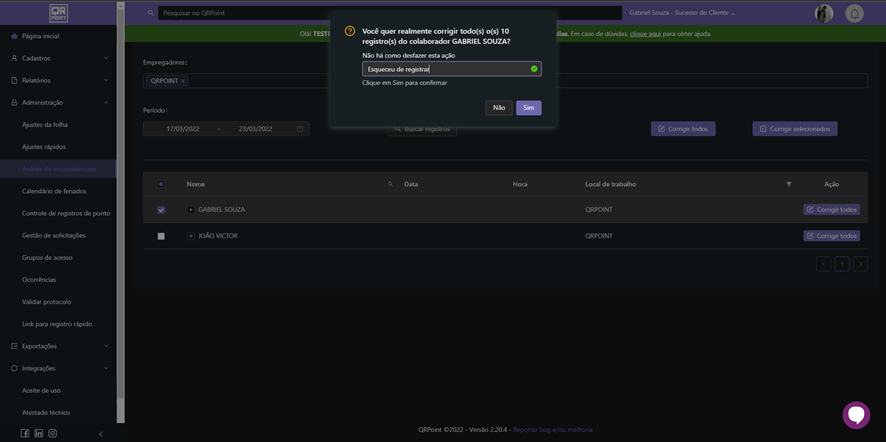Cancel the dialog with the Não button
Image resolution: width=886 pixels, height=442 pixels.
[x=499, y=108]
